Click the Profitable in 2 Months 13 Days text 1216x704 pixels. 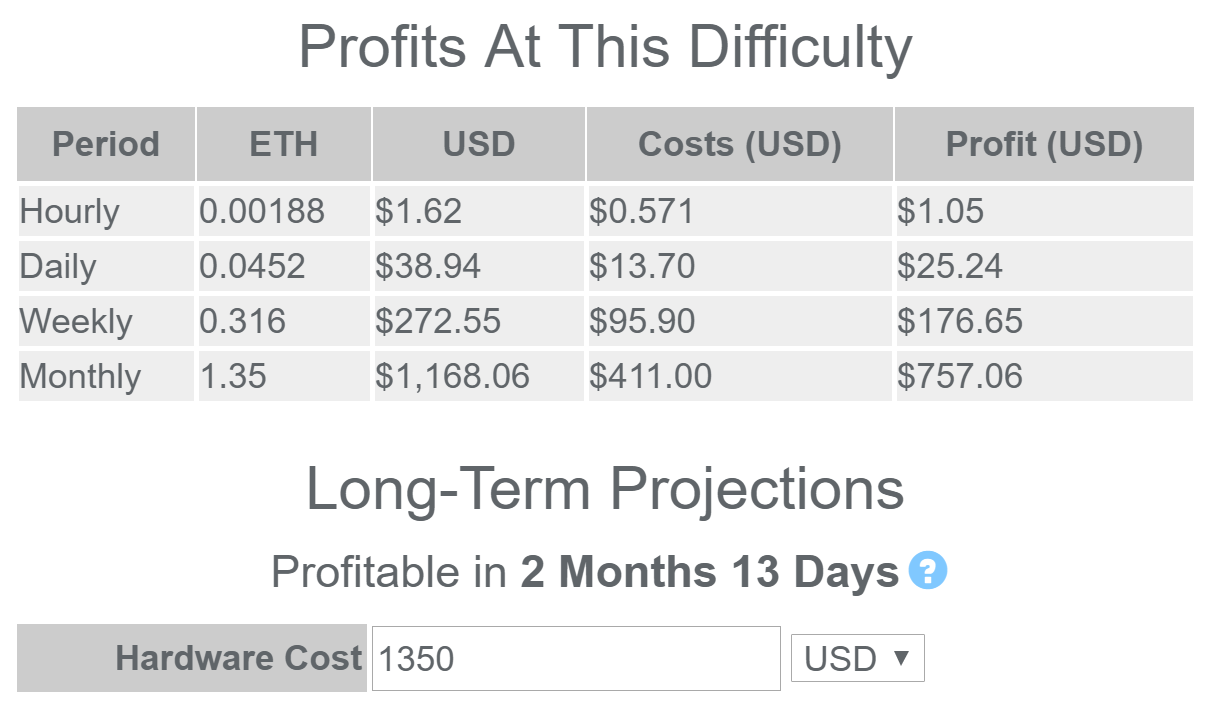[x=585, y=573]
